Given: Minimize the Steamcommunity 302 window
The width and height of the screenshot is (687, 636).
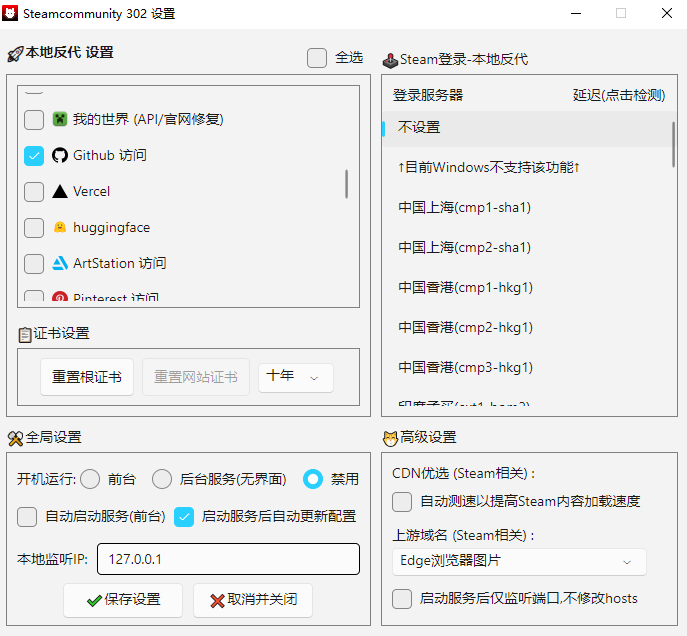Looking at the screenshot, I should pos(576,14).
